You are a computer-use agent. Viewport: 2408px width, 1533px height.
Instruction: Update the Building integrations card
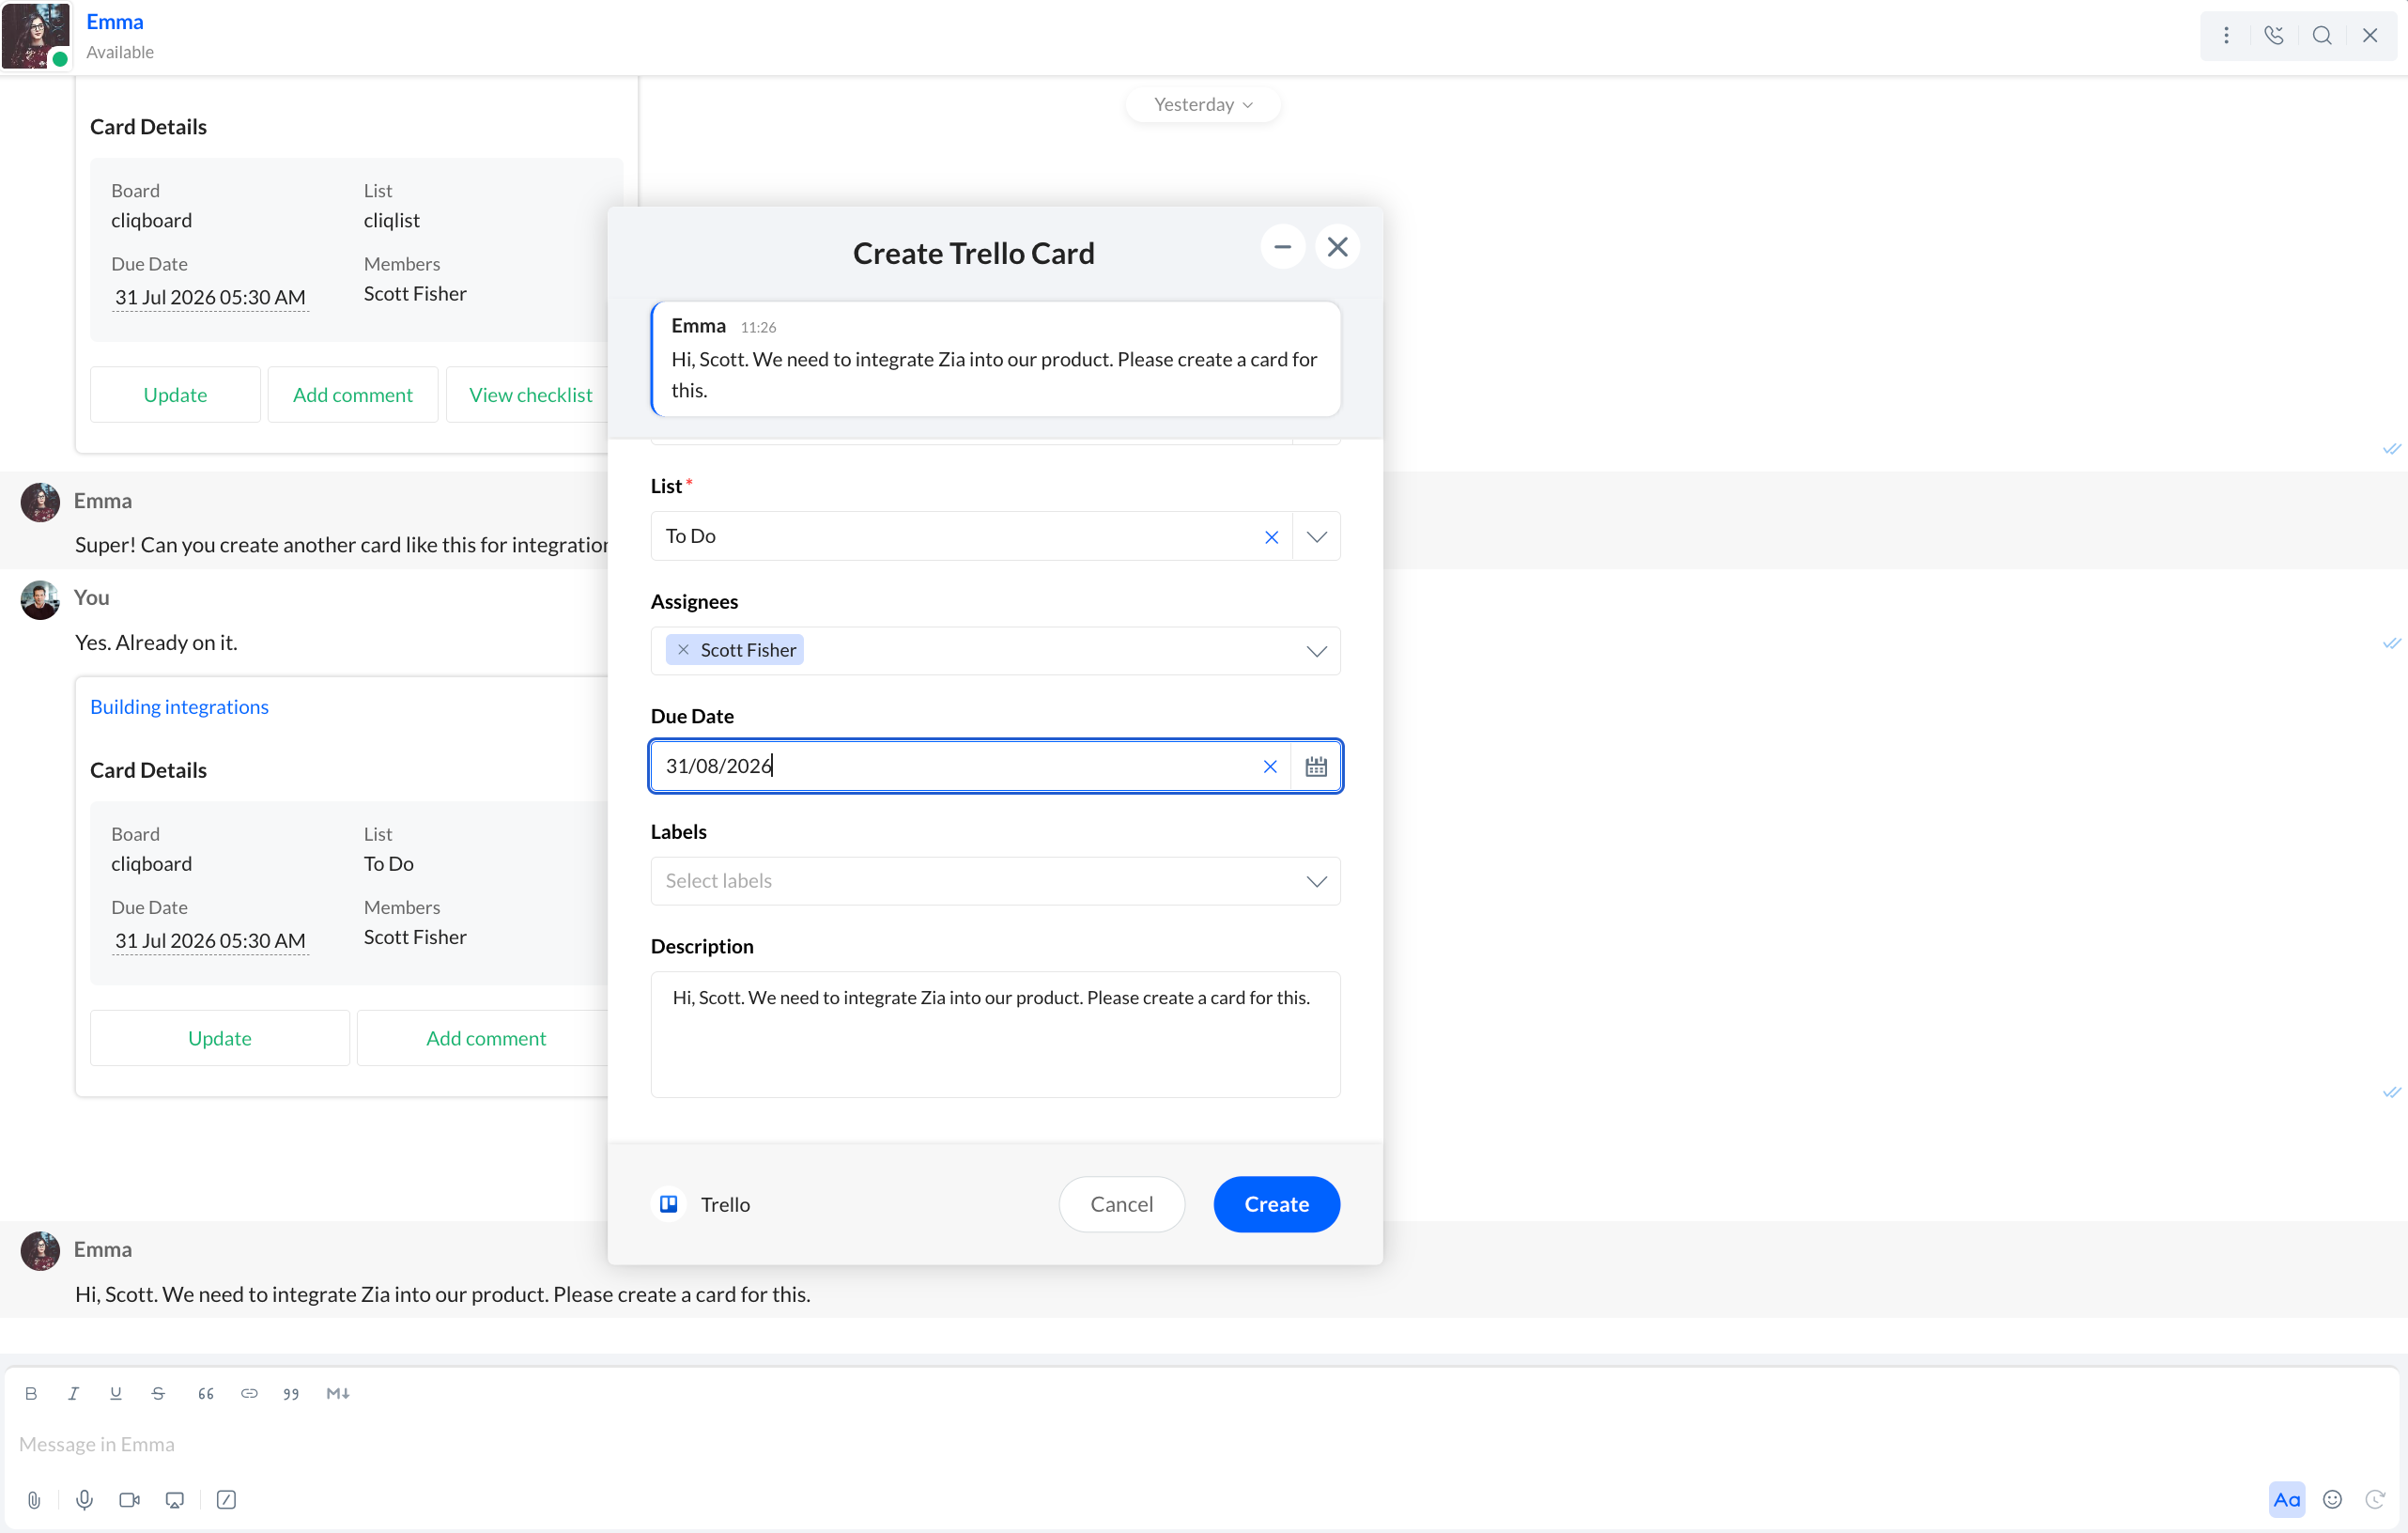[220, 1038]
